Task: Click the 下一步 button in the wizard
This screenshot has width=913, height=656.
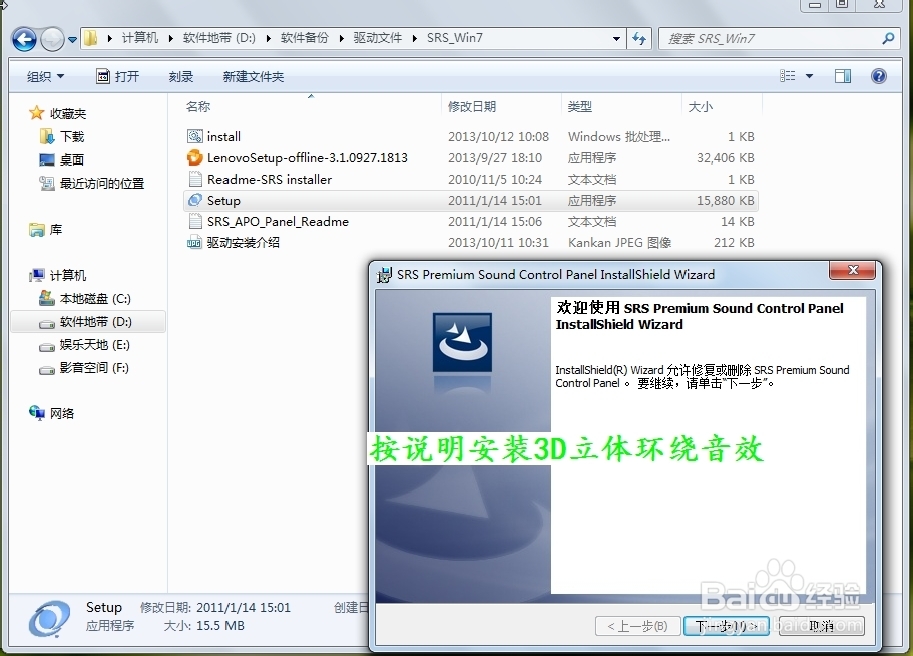Action: pyautogui.click(x=724, y=626)
